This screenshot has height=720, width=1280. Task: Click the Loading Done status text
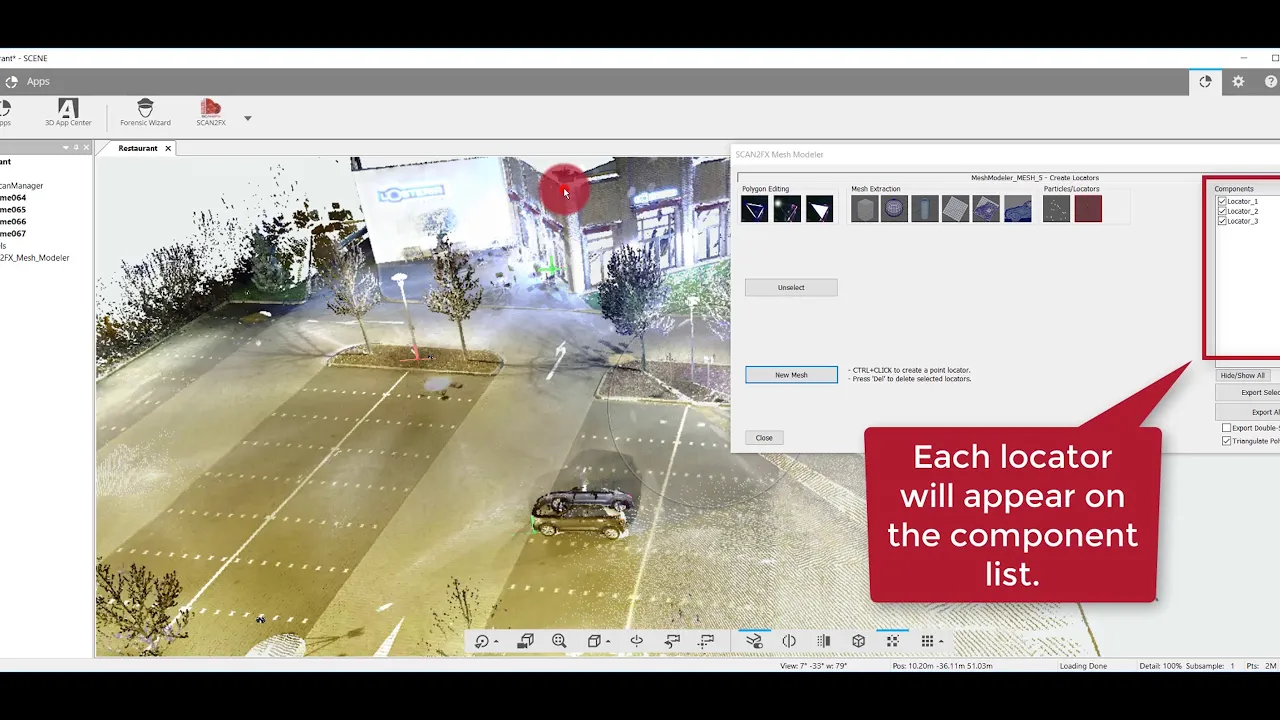click(x=1083, y=666)
